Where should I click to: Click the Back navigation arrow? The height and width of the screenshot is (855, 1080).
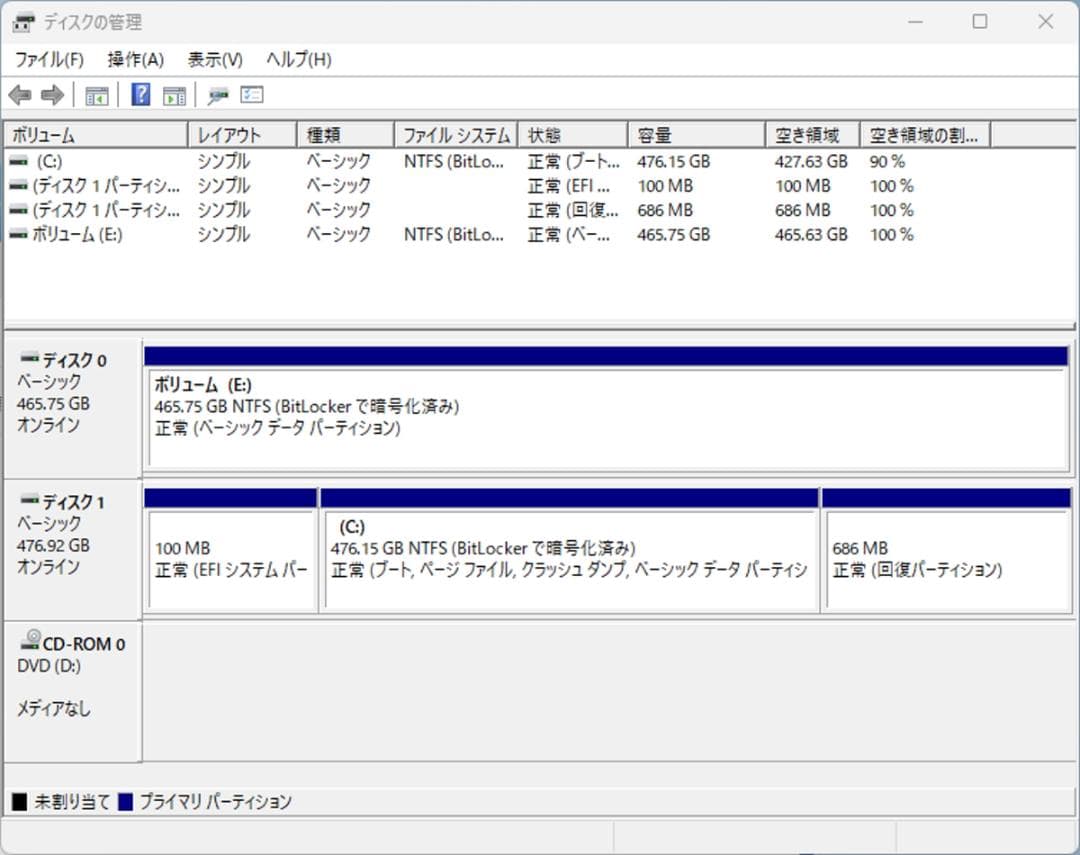point(22,94)
